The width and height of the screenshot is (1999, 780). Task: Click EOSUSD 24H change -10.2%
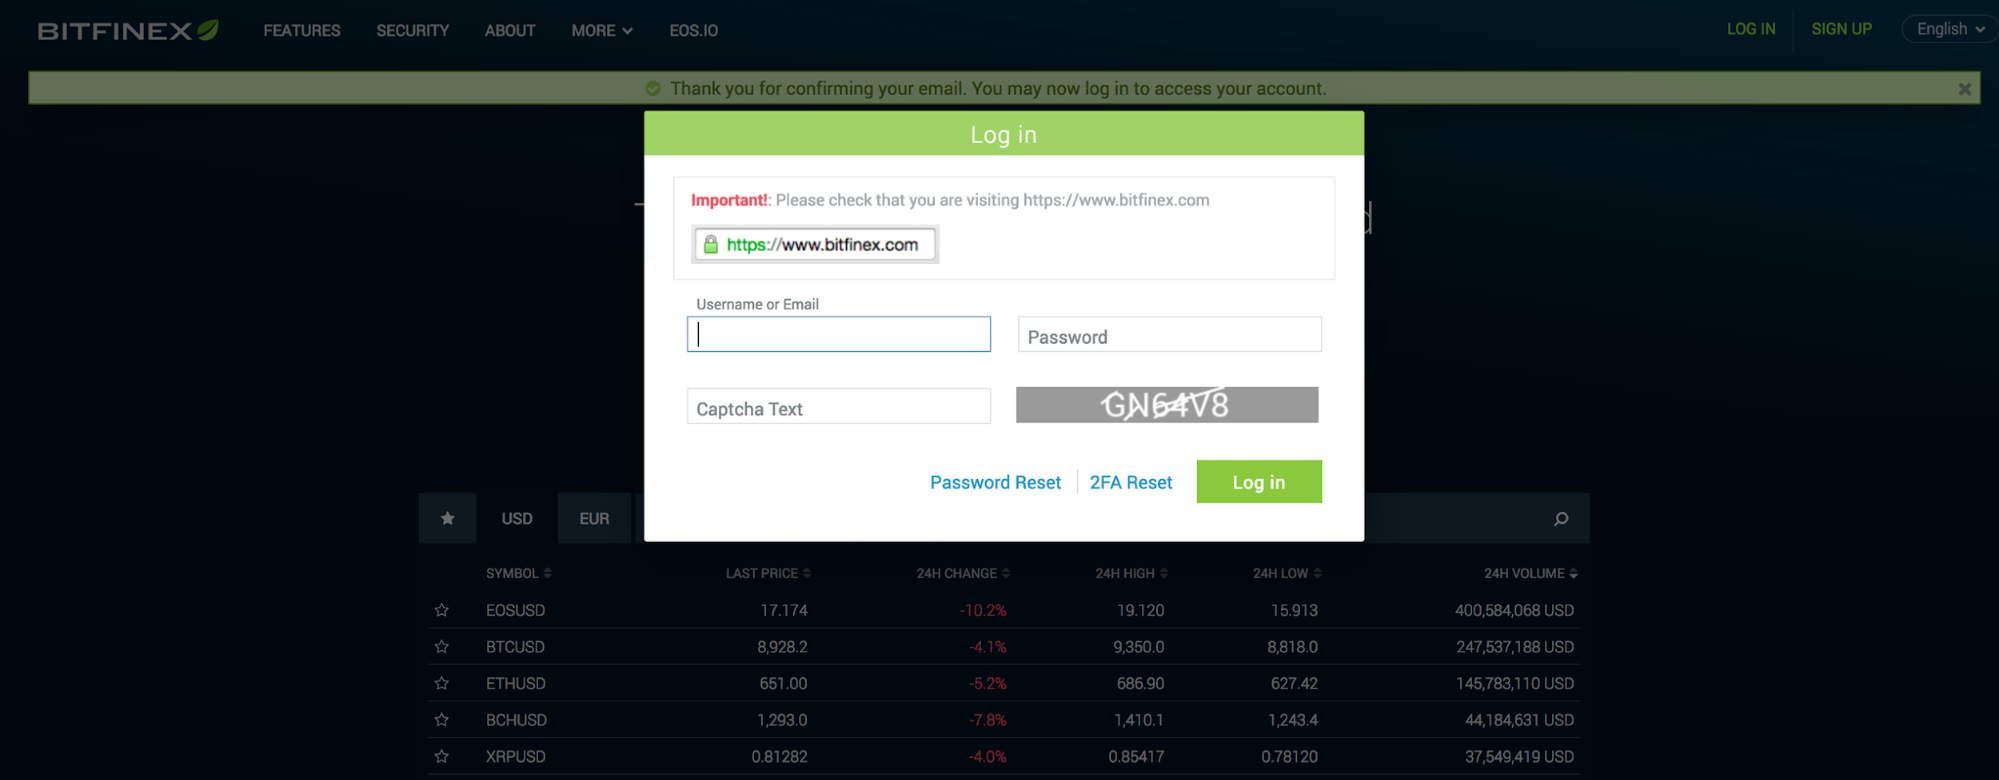(983, 610)
